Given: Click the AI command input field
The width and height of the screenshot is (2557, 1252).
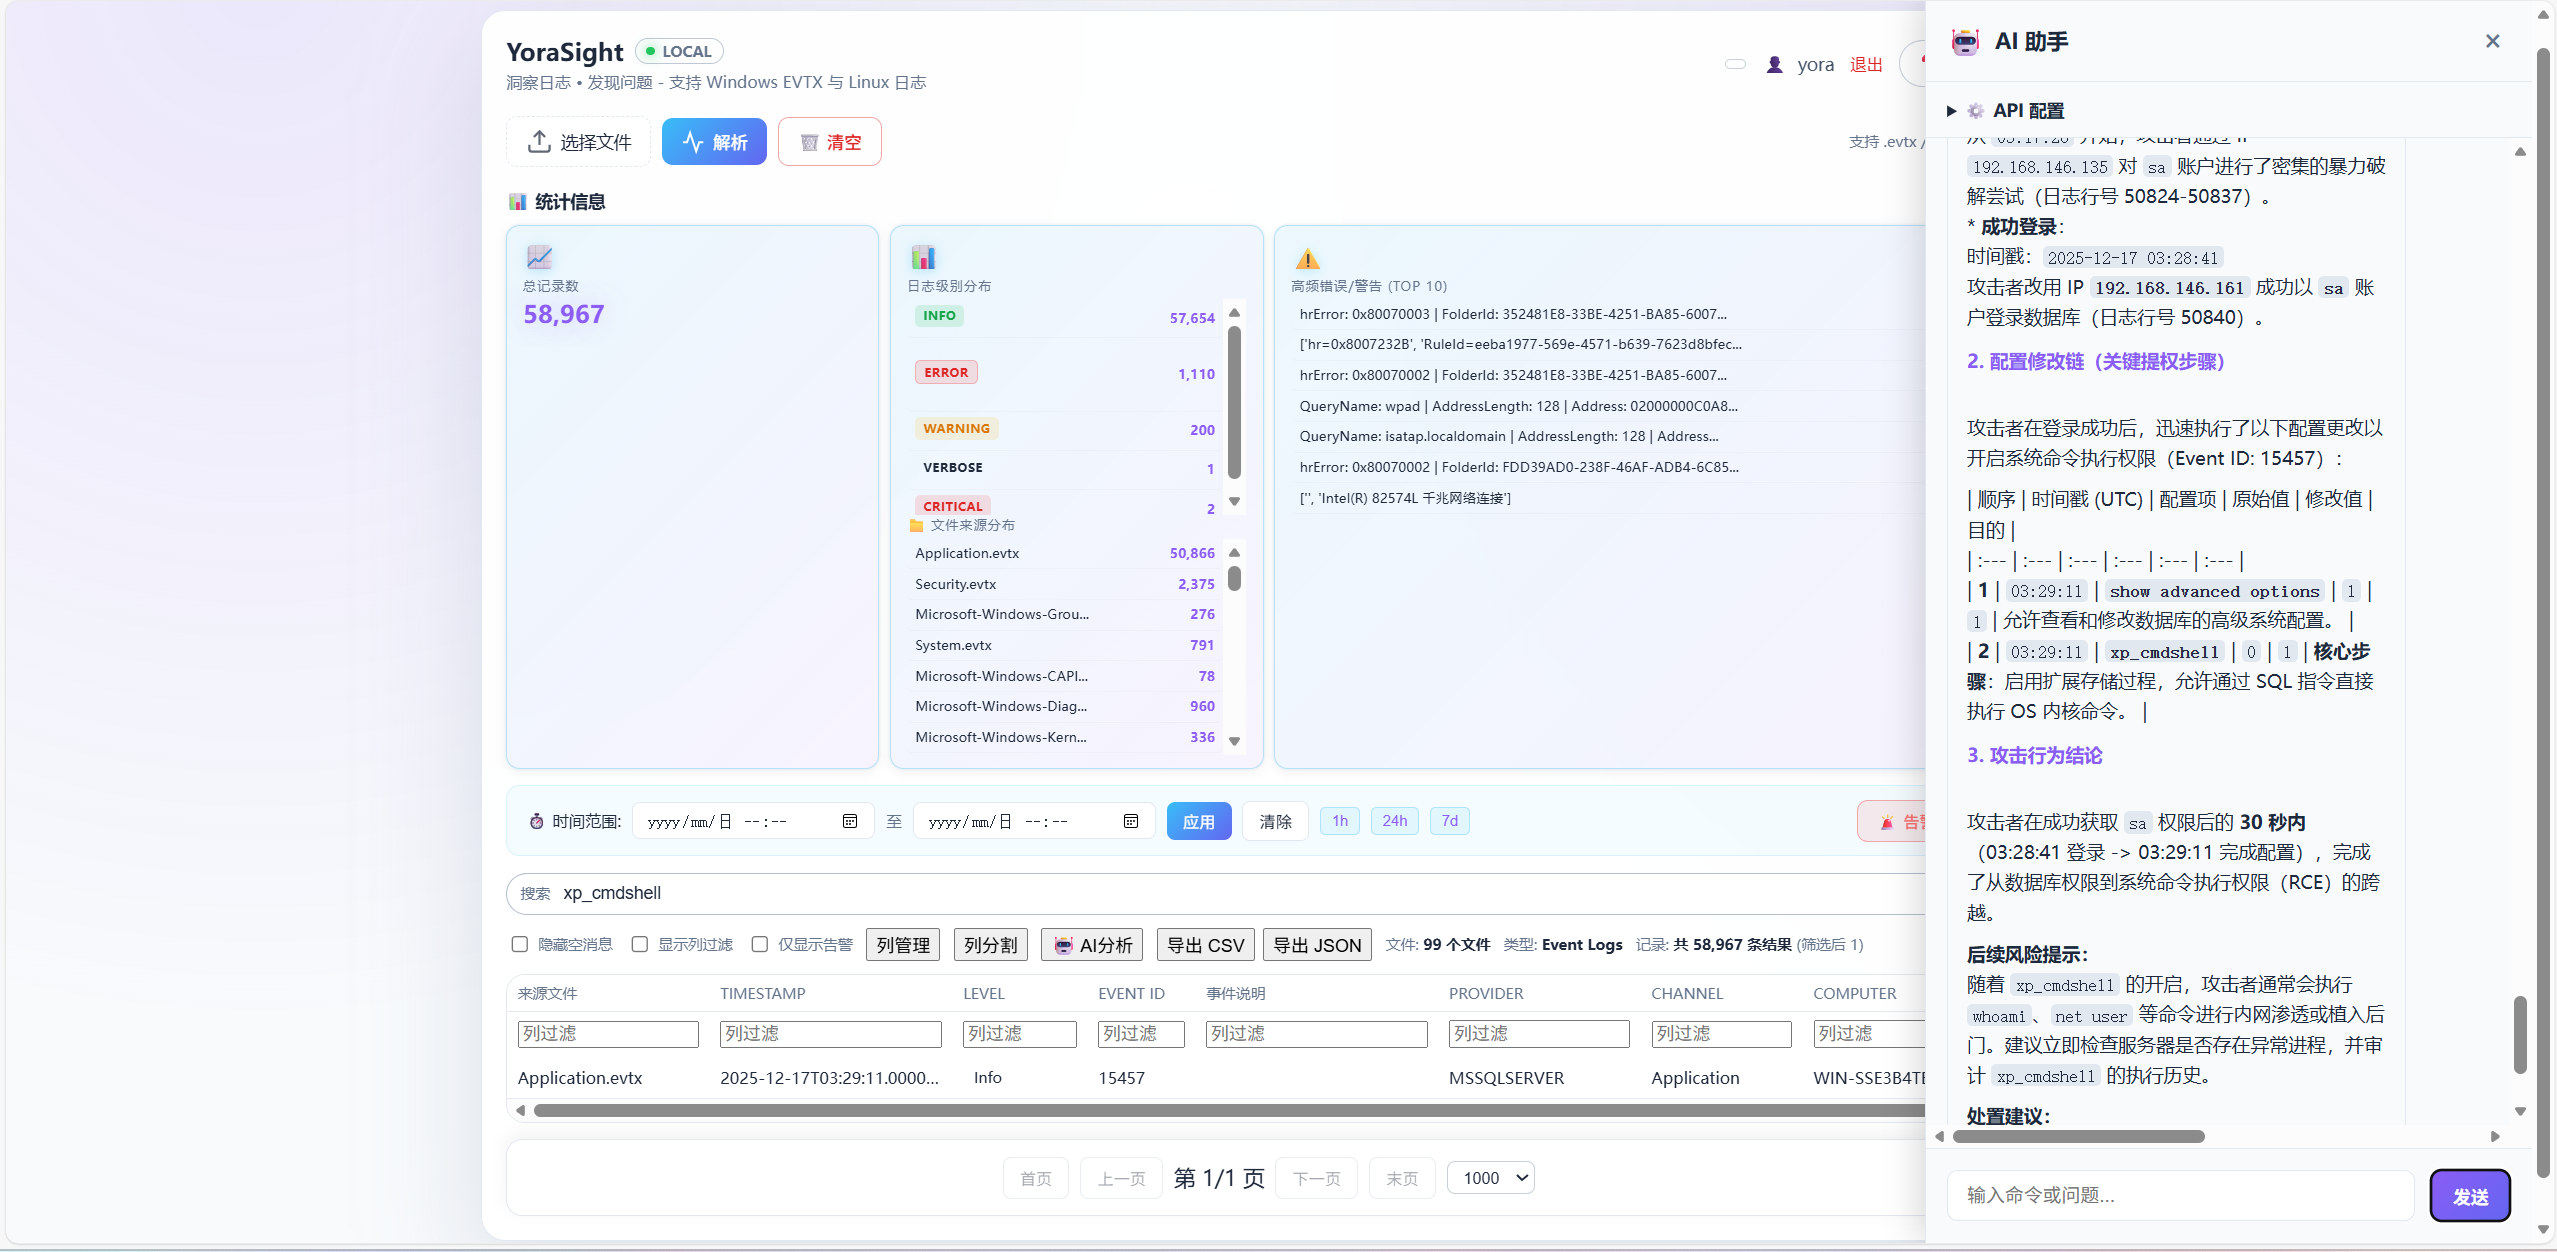Looking at the screenshot, I should pos(2180,1195).
